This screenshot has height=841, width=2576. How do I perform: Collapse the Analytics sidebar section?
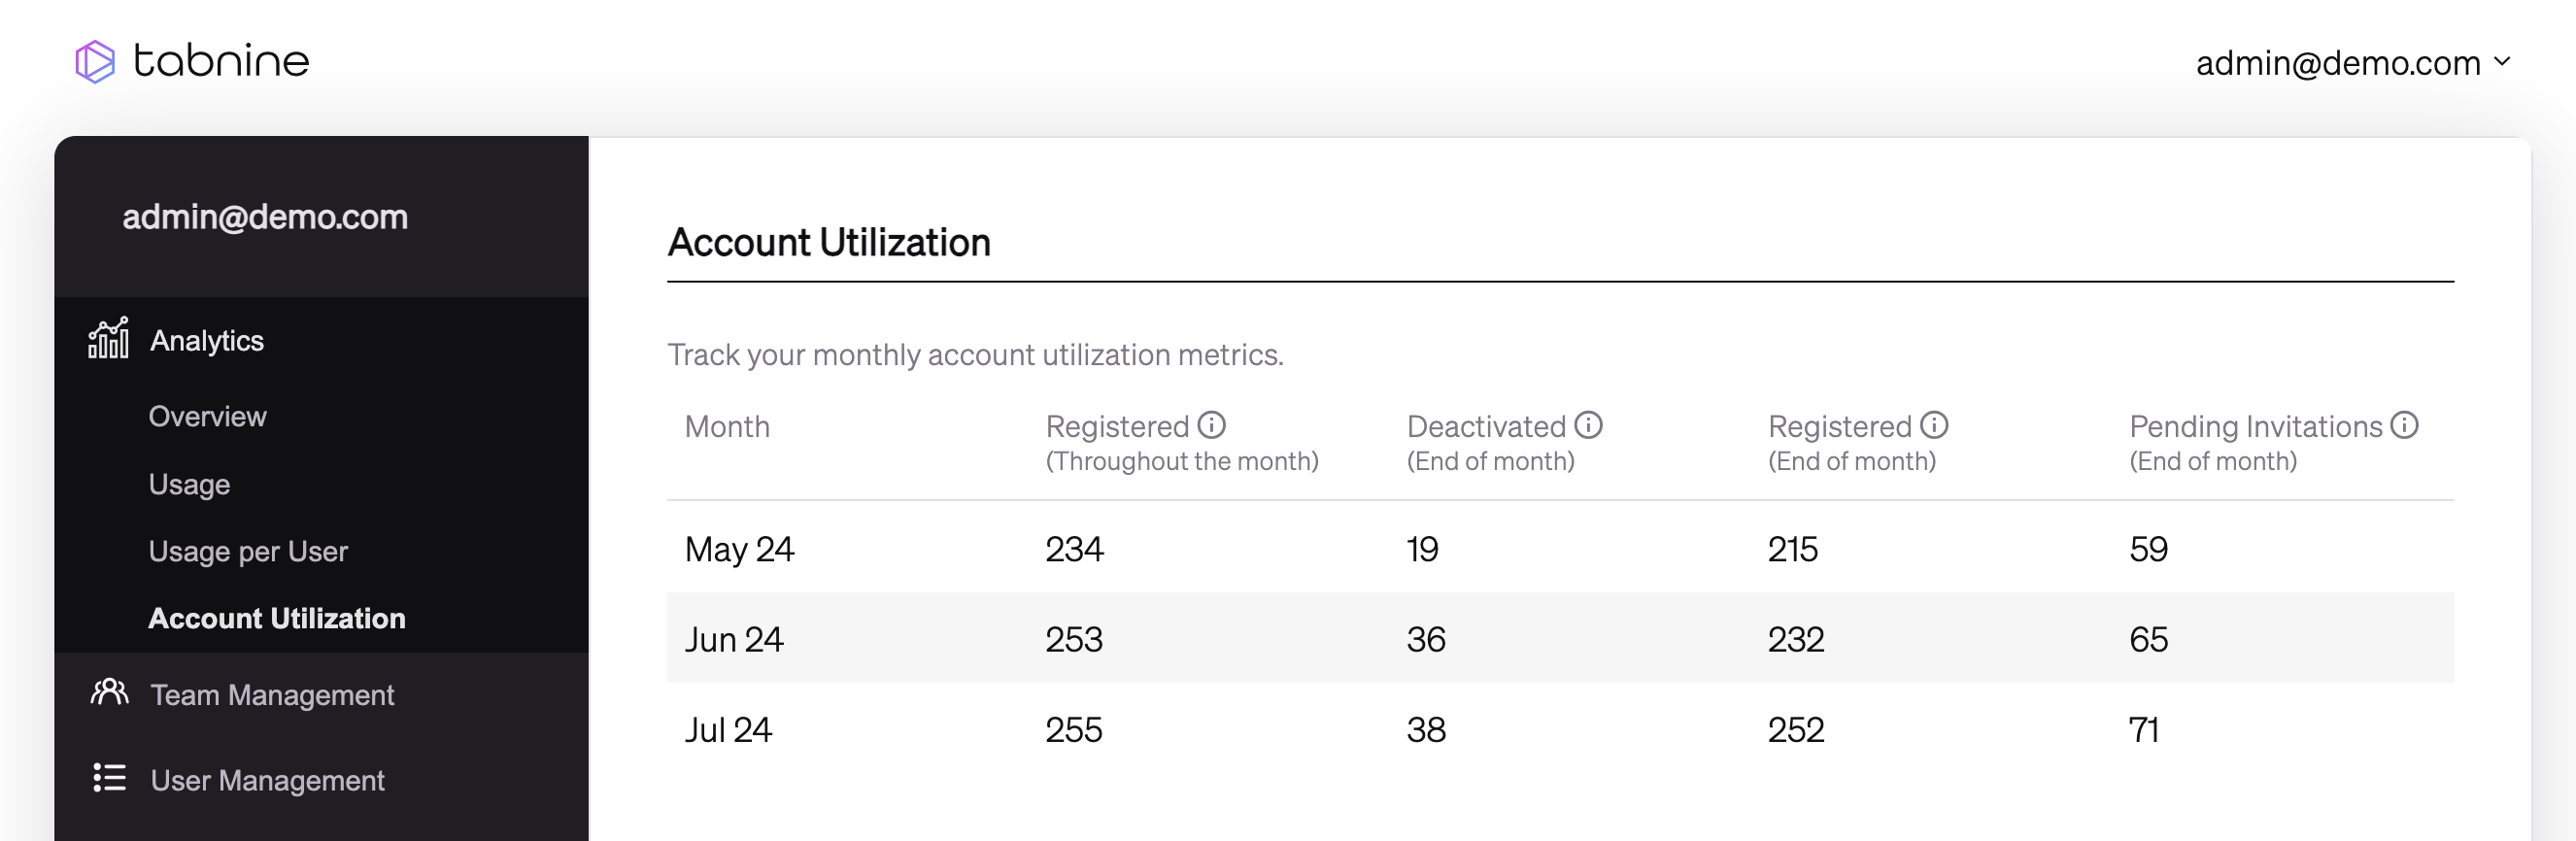click(207, 341)
